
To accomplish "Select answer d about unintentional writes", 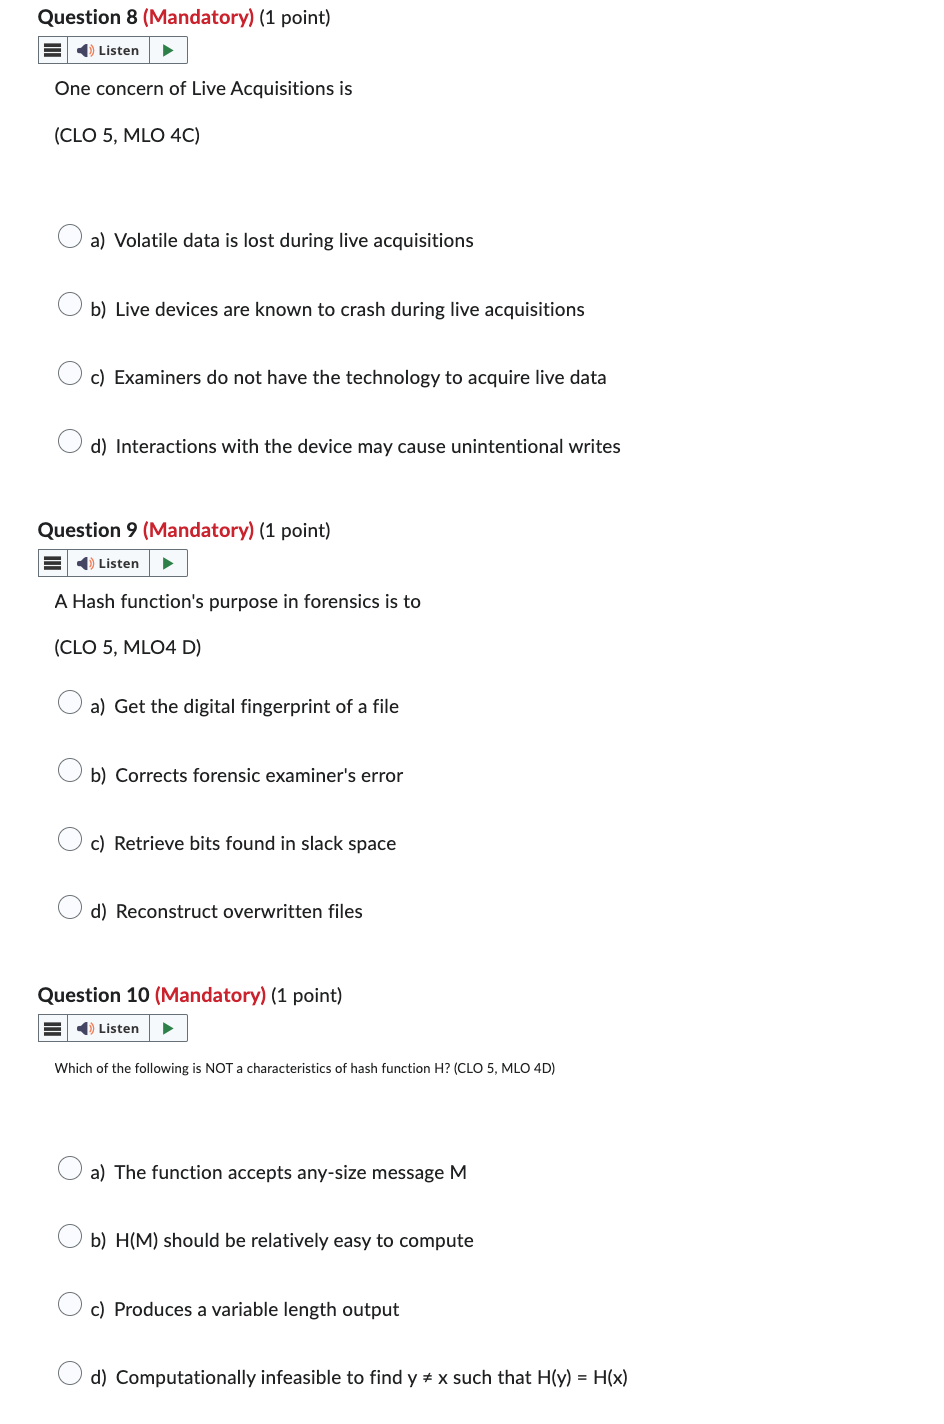I will pos(70,440).
